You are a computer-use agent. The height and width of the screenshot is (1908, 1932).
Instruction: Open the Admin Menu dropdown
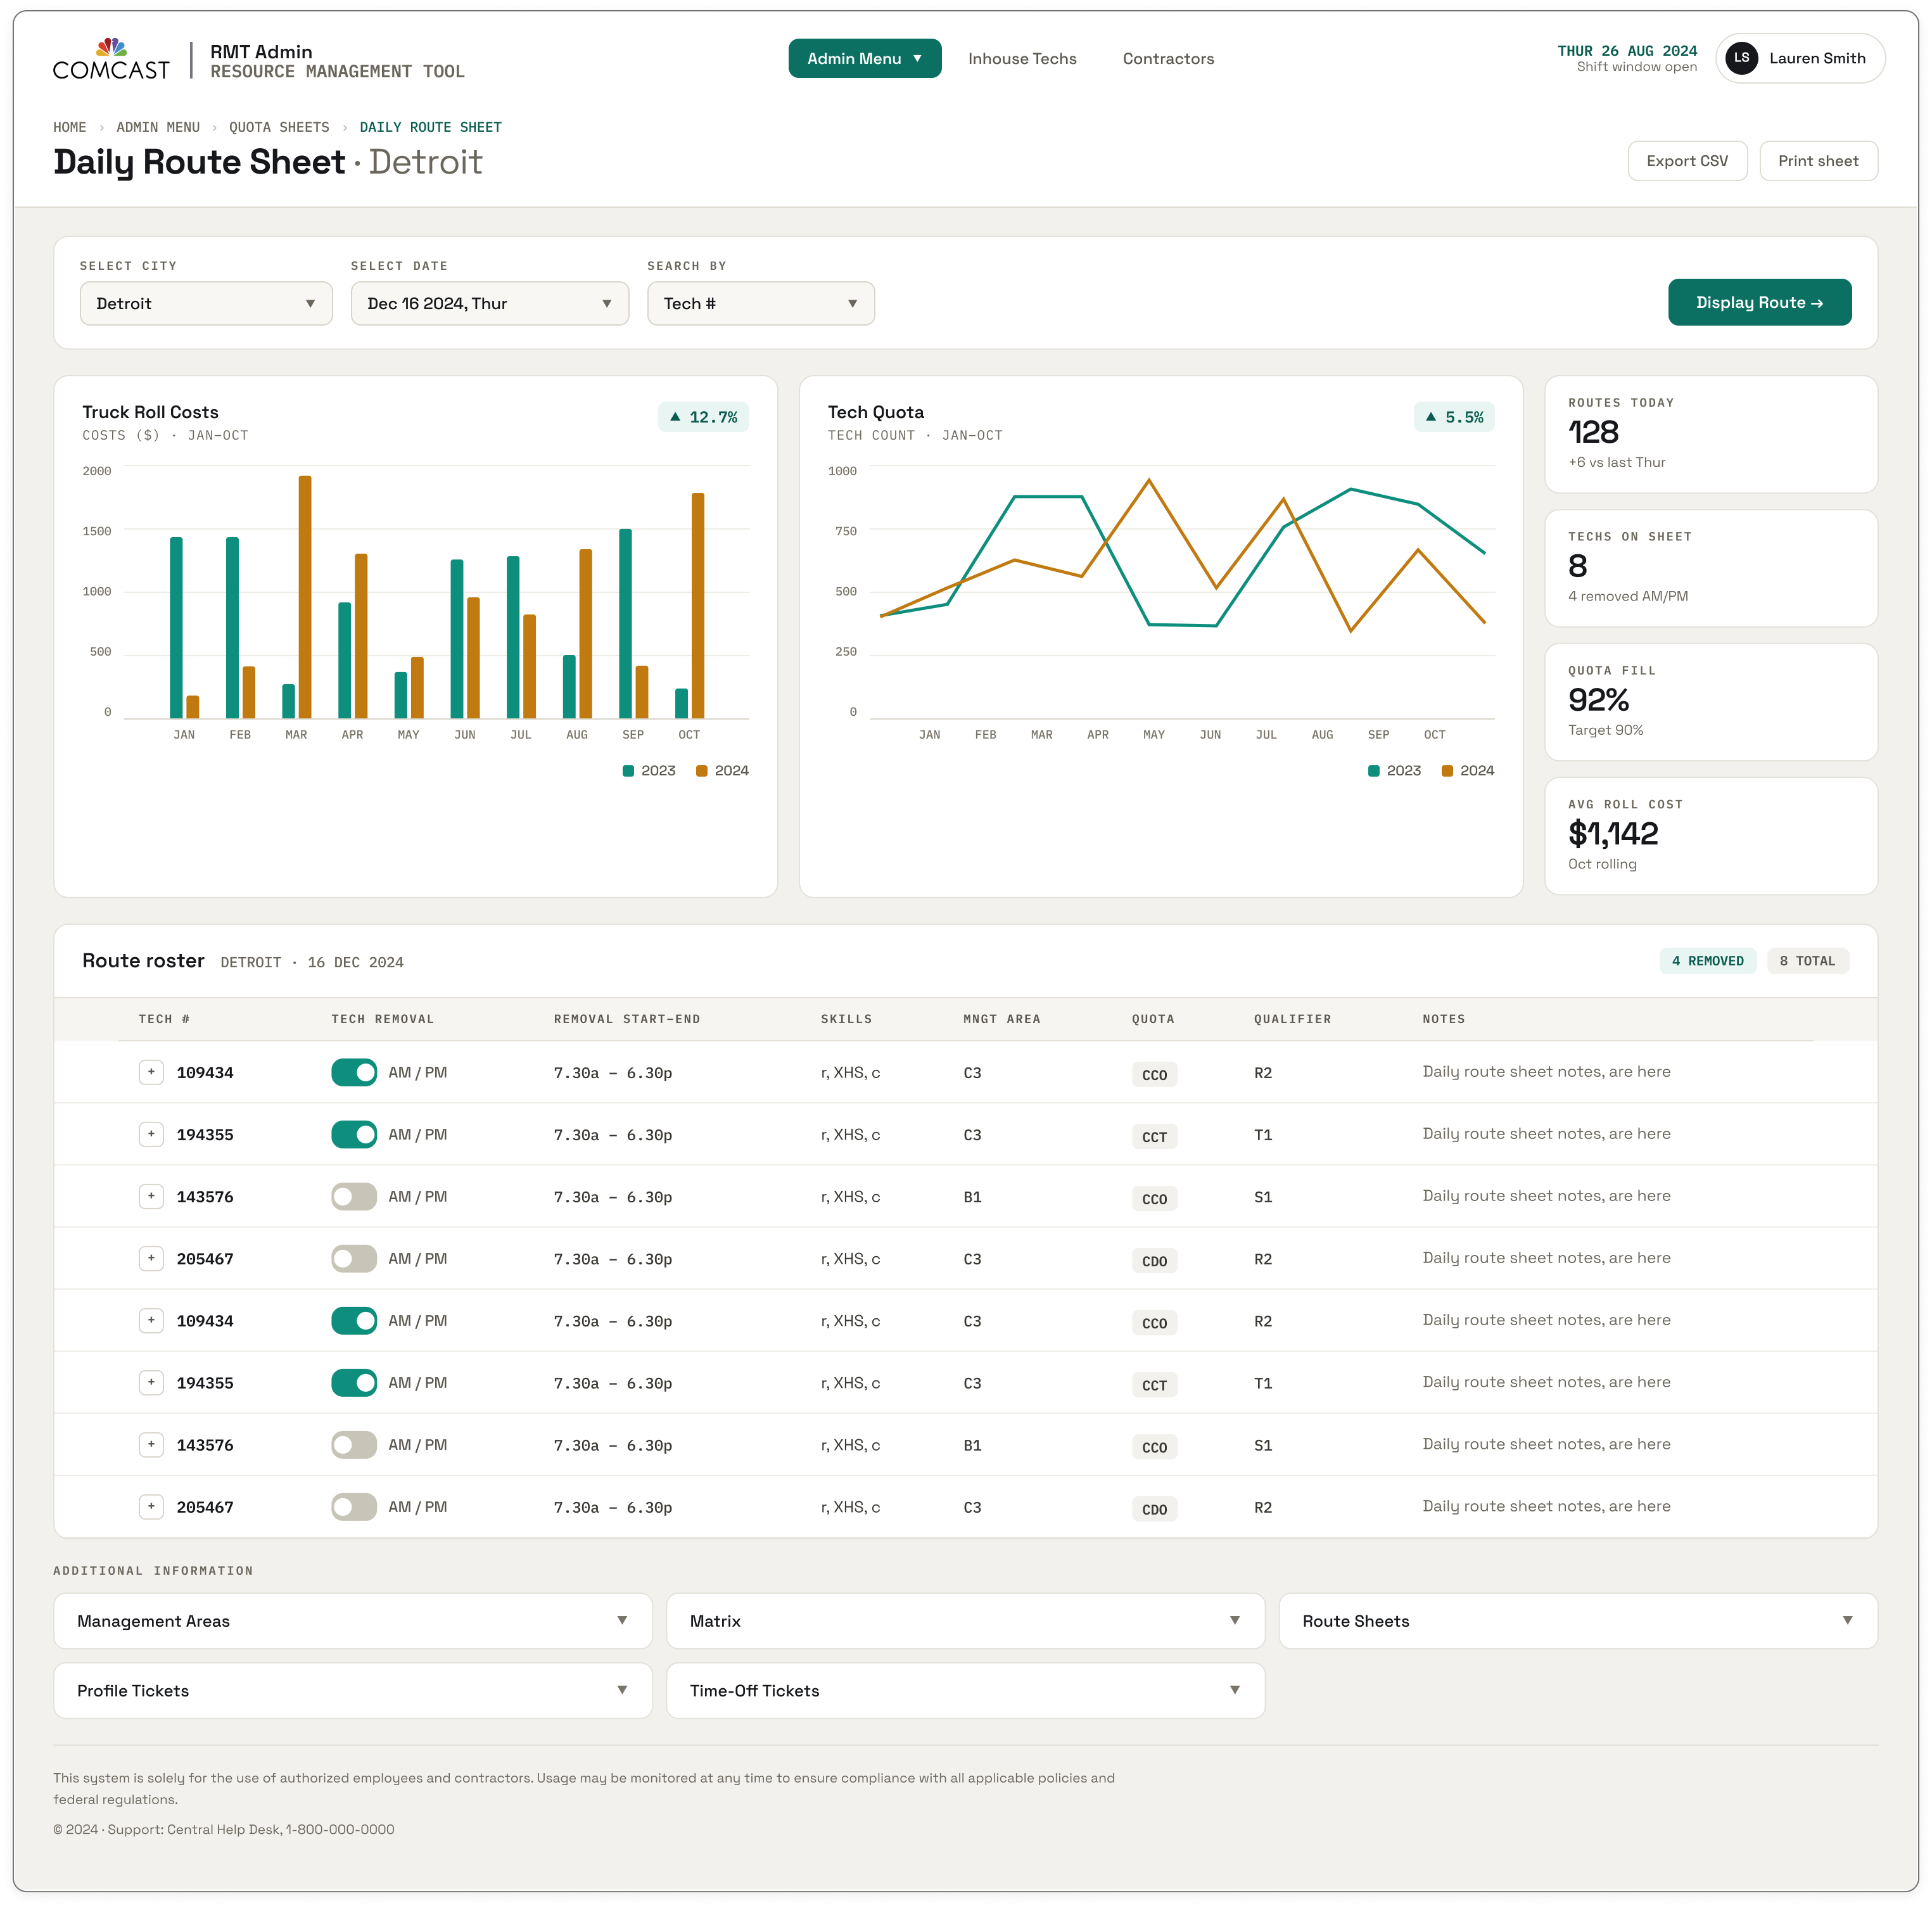(864, 58)
